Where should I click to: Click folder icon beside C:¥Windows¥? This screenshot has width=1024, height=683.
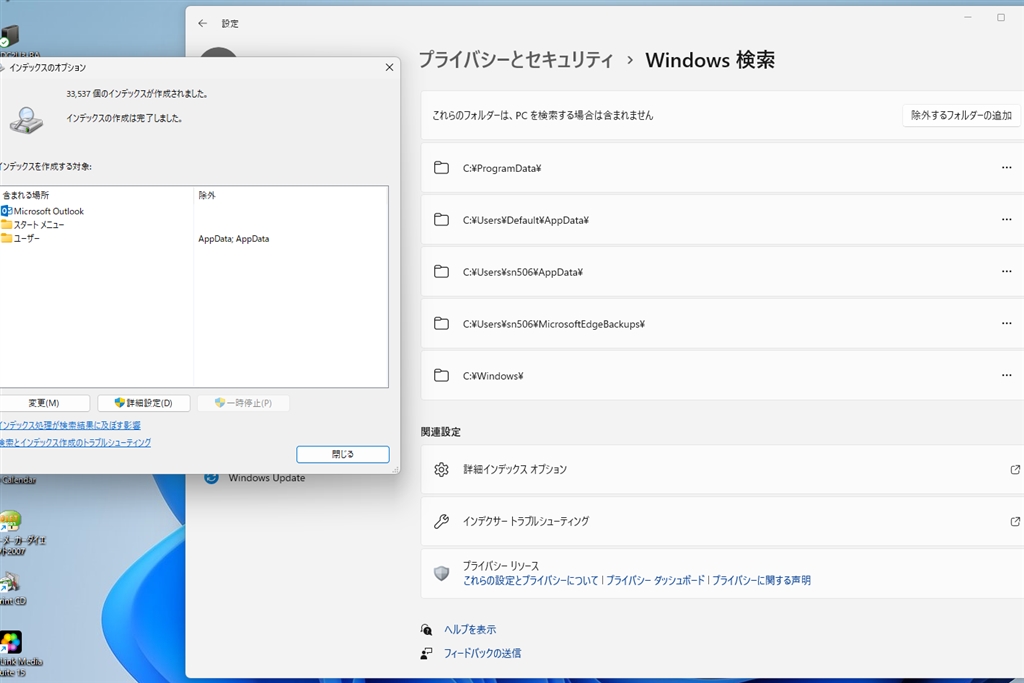point(441,375)
